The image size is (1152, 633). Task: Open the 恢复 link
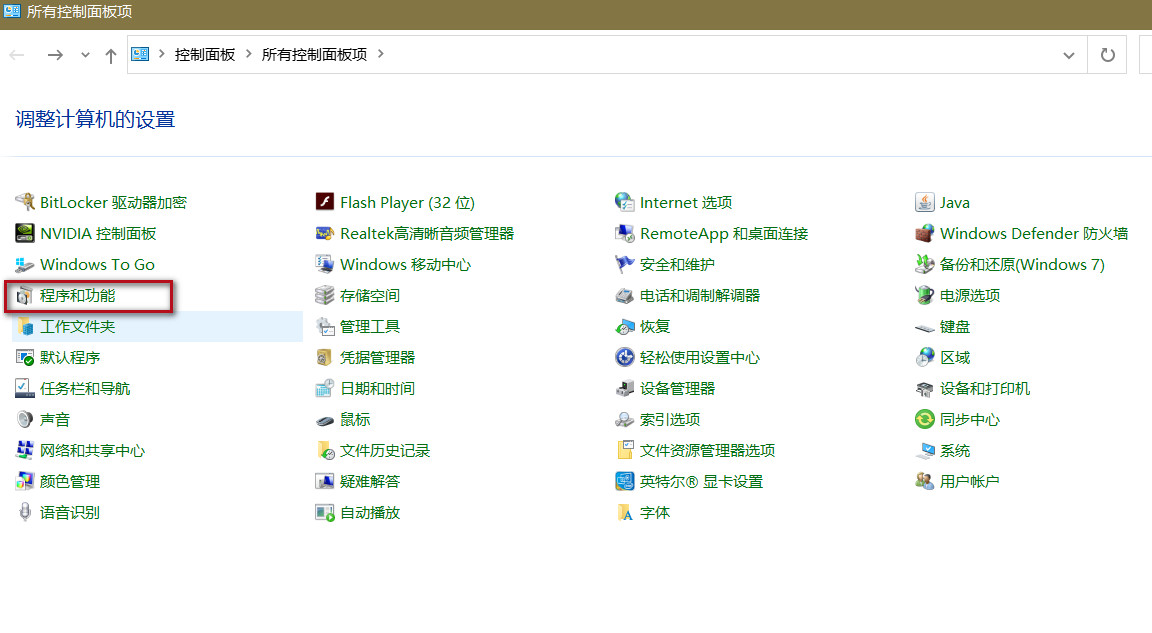[x=655, y=326]
